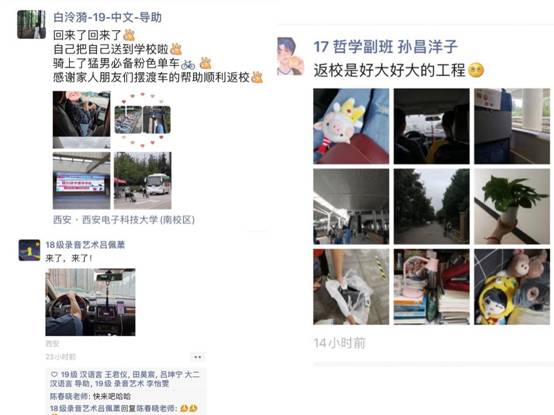
Task: Click 陈春晓老师 comment name
Action: 69,396
